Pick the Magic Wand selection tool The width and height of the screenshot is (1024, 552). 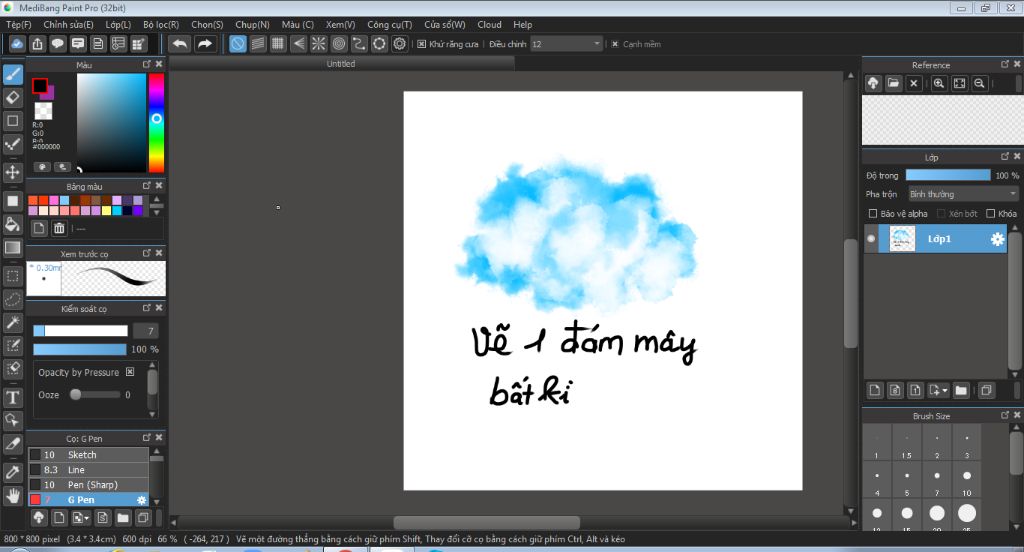(13, 322)
